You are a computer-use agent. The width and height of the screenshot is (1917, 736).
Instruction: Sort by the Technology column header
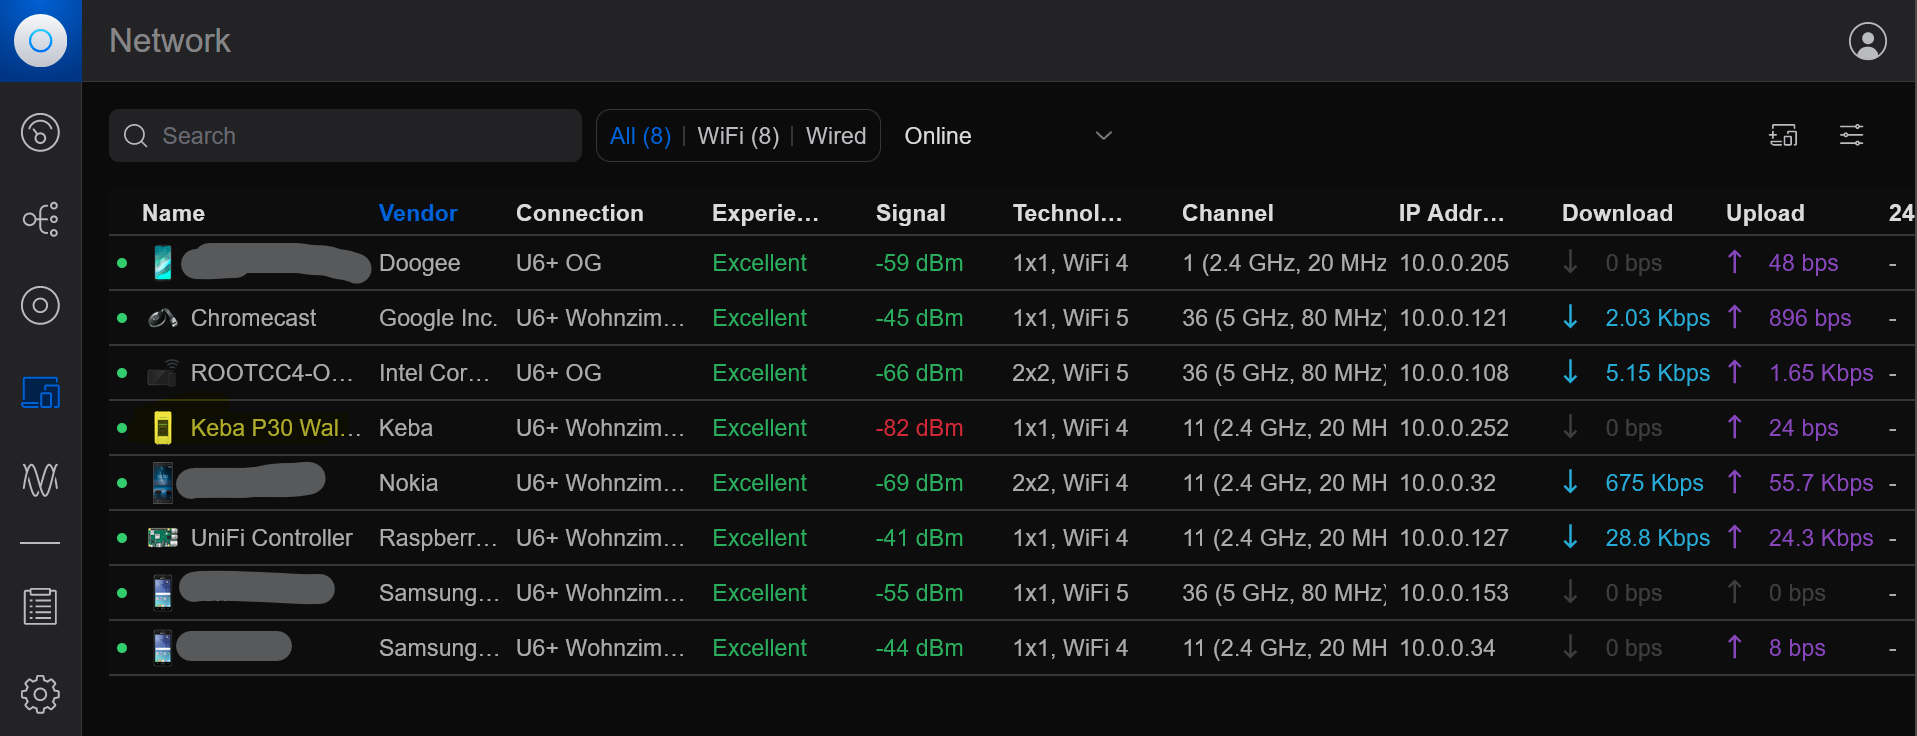[1067, 213]
